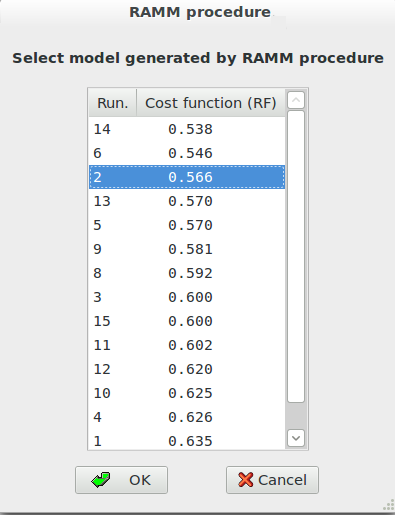
Task: Confirm the selection with the OK button
Action: [121, 480]
